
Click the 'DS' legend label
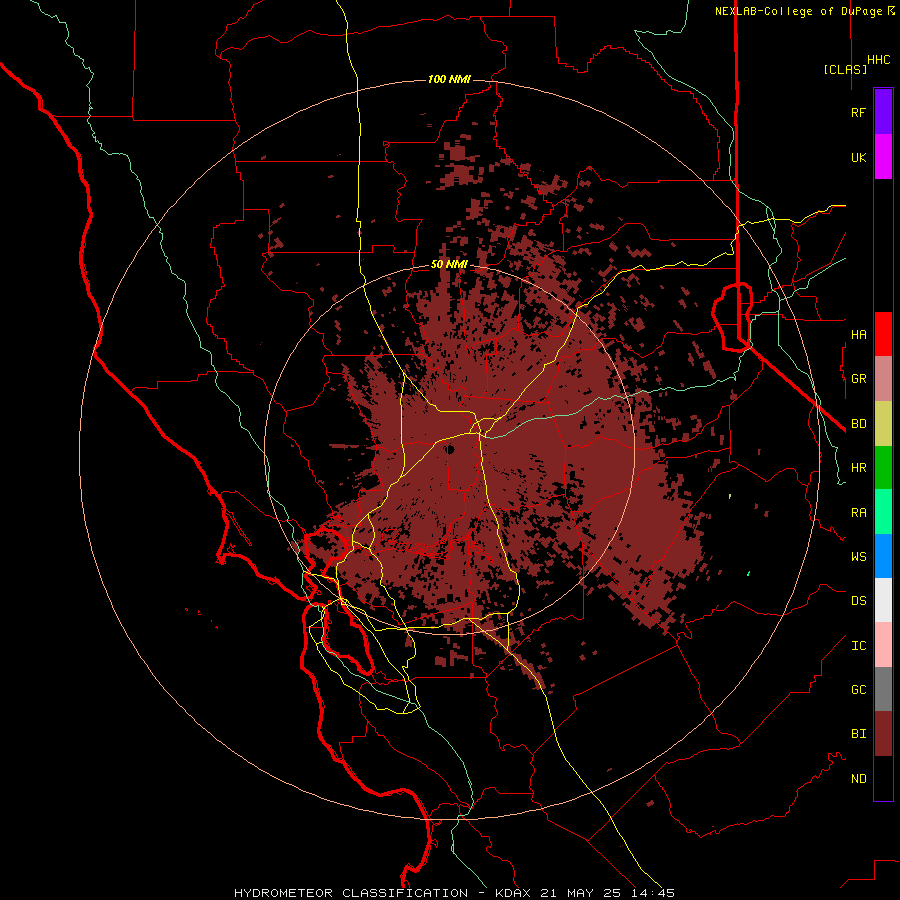[x=858, y=601]
